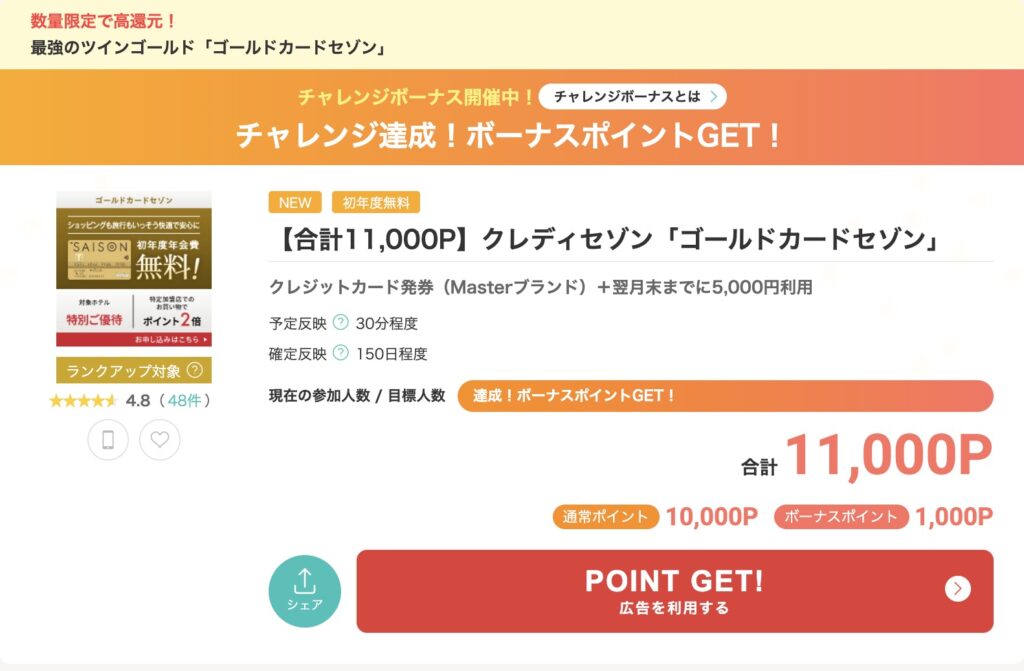
Task: Click the Saison gold card thumbnail
Action: [x=133, y=268]
